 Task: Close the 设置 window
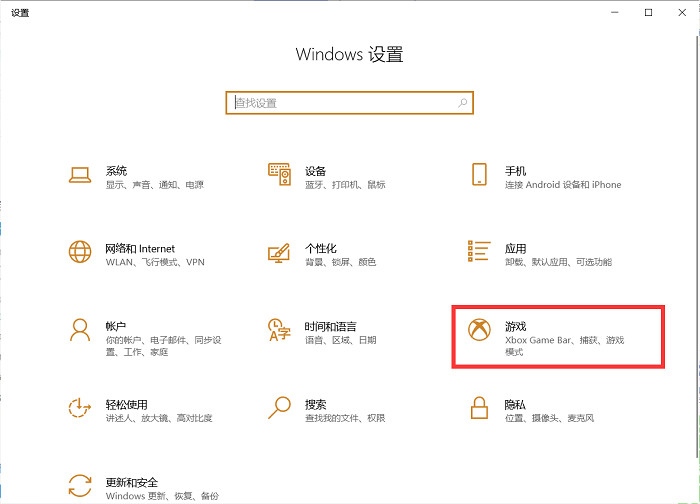682,12
